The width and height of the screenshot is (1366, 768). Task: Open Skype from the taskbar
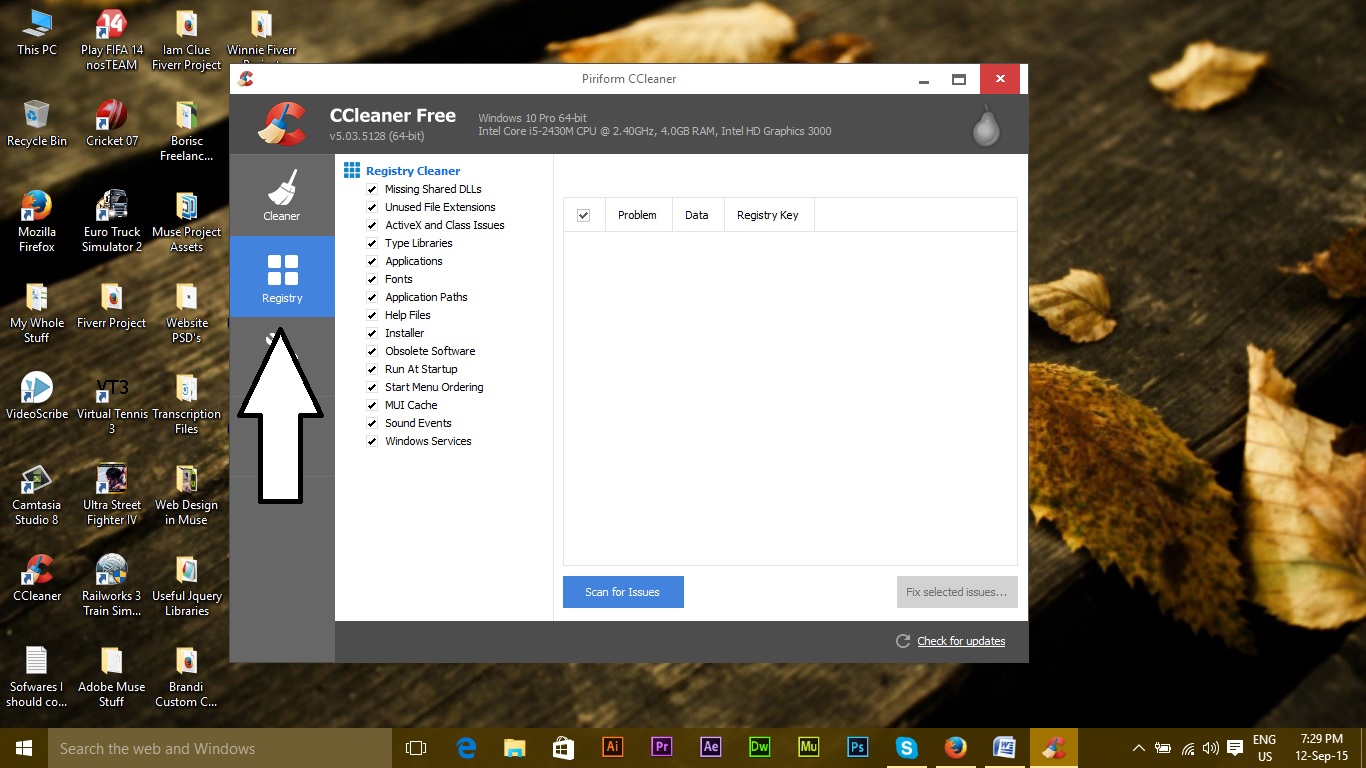(907, 747)
